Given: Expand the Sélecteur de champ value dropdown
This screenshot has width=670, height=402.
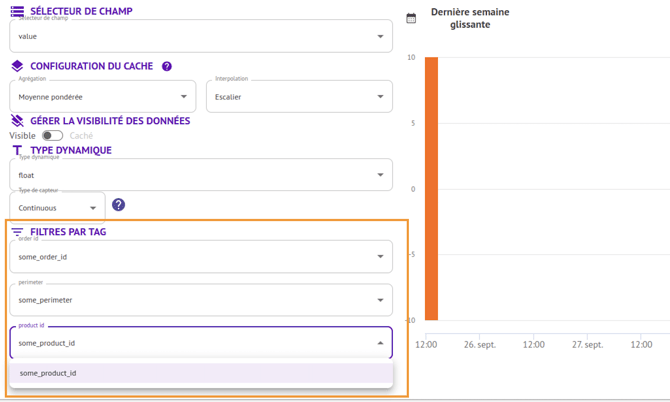Looking at the screenshot, I should [201, 36].
